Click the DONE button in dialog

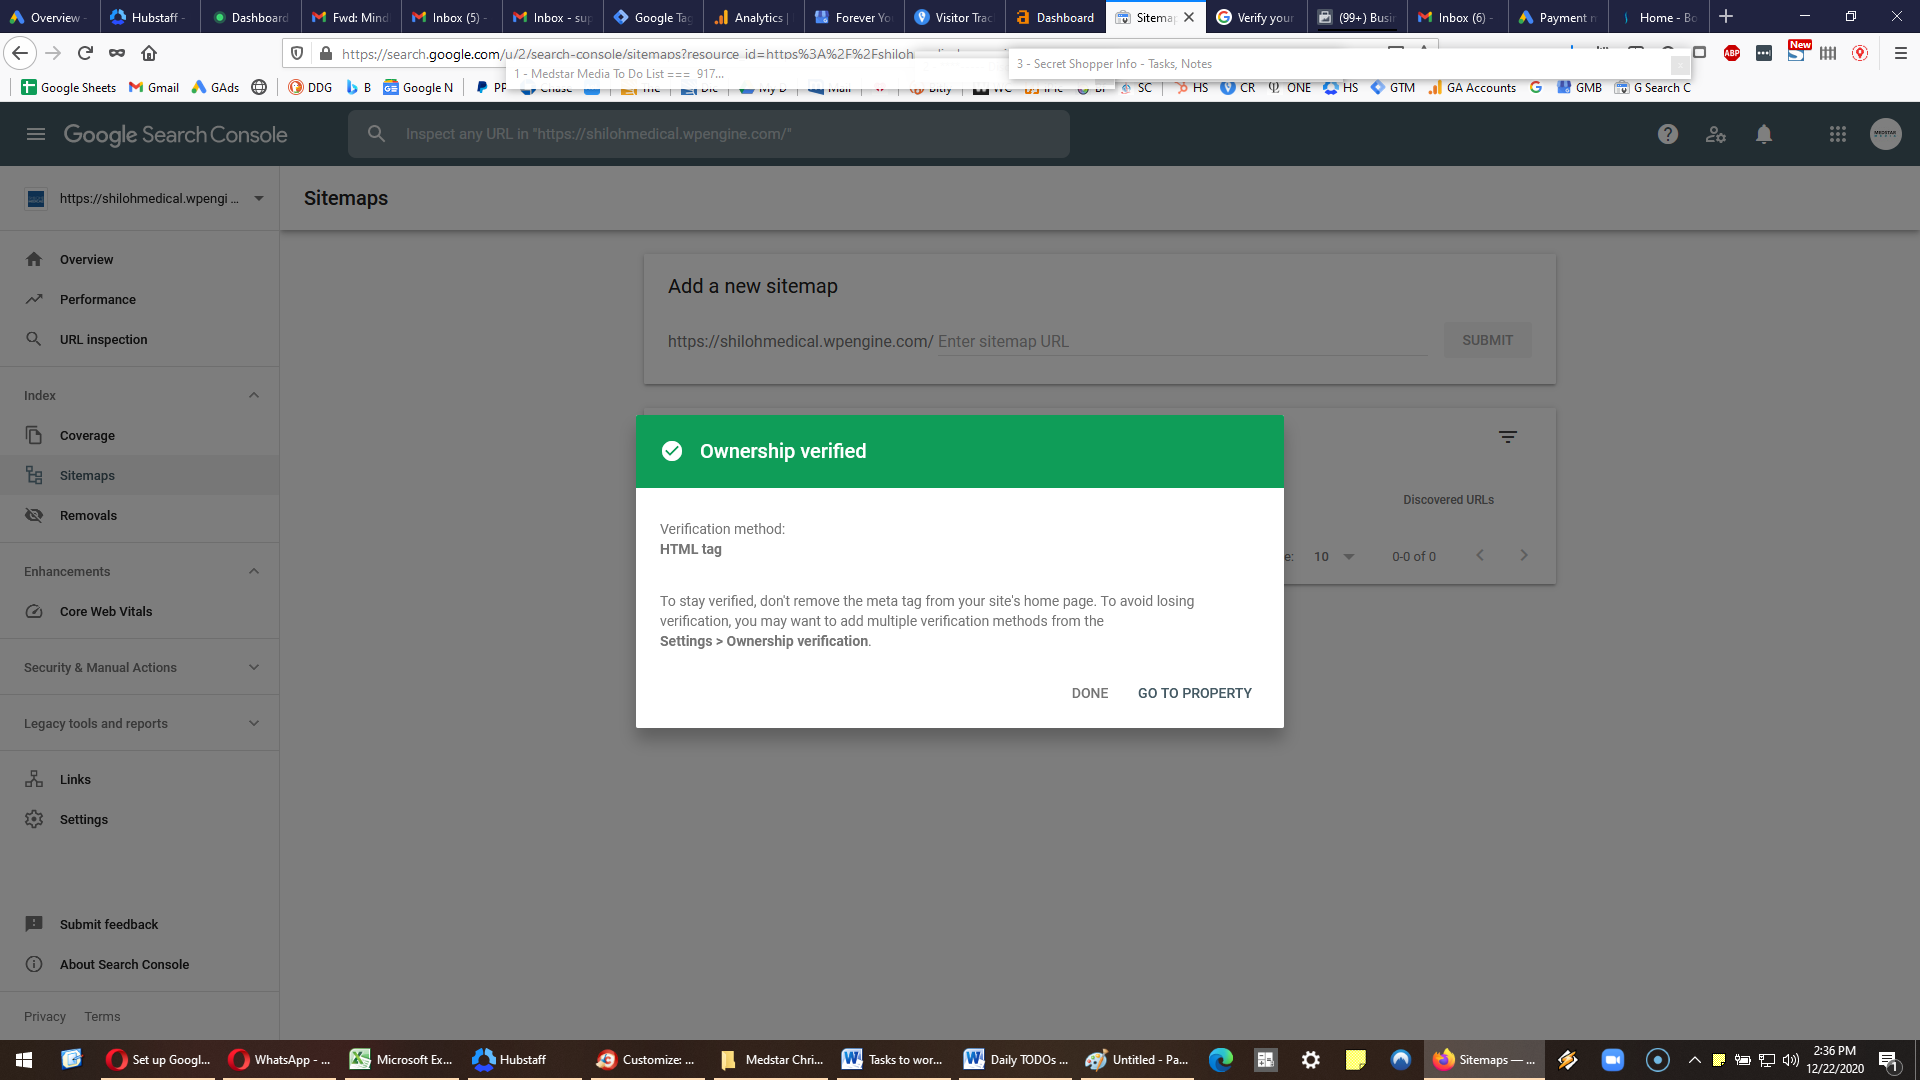[1090, 693]
